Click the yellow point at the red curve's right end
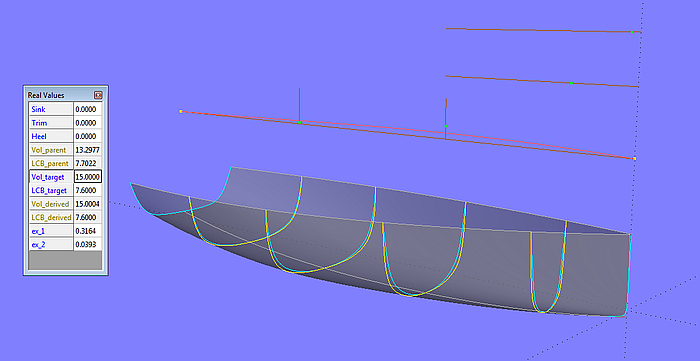Screen dimensions: 700x361 (x=634, y=158)
